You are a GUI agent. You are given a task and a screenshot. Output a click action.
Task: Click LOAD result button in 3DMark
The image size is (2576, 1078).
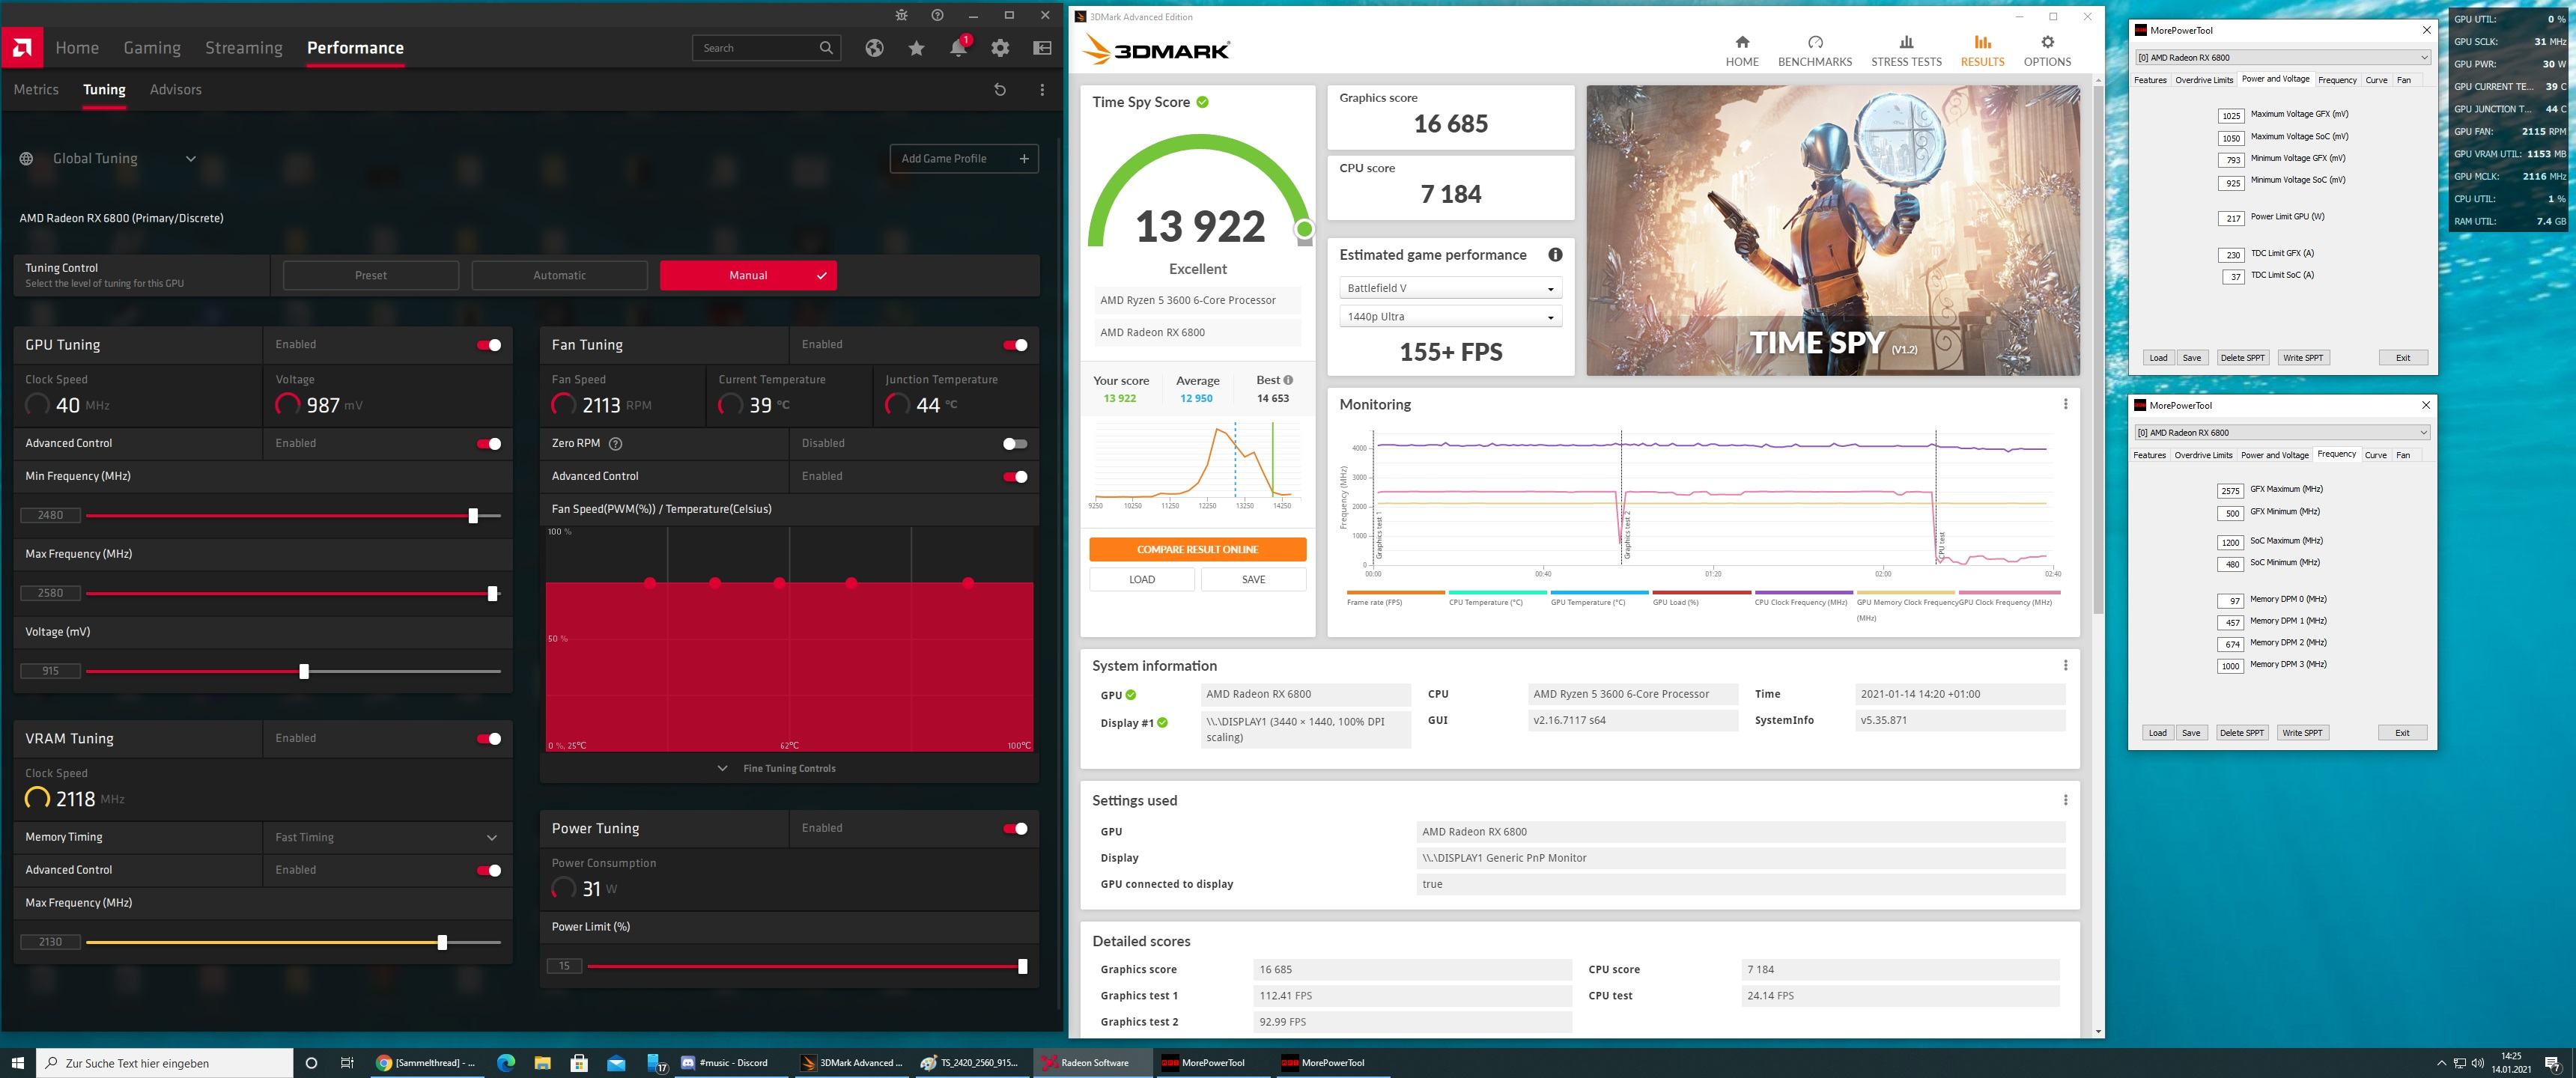tap(1141, 579)
